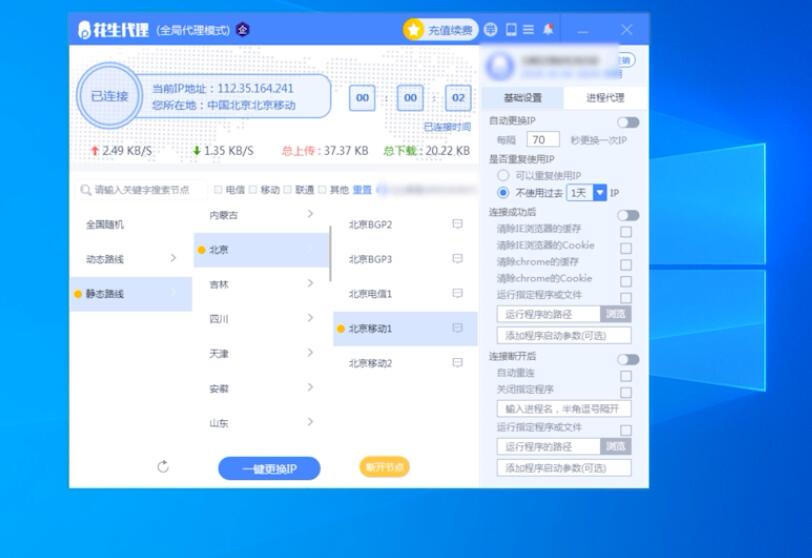Check 清除IE浏览器的Cookie

point(626,248)
